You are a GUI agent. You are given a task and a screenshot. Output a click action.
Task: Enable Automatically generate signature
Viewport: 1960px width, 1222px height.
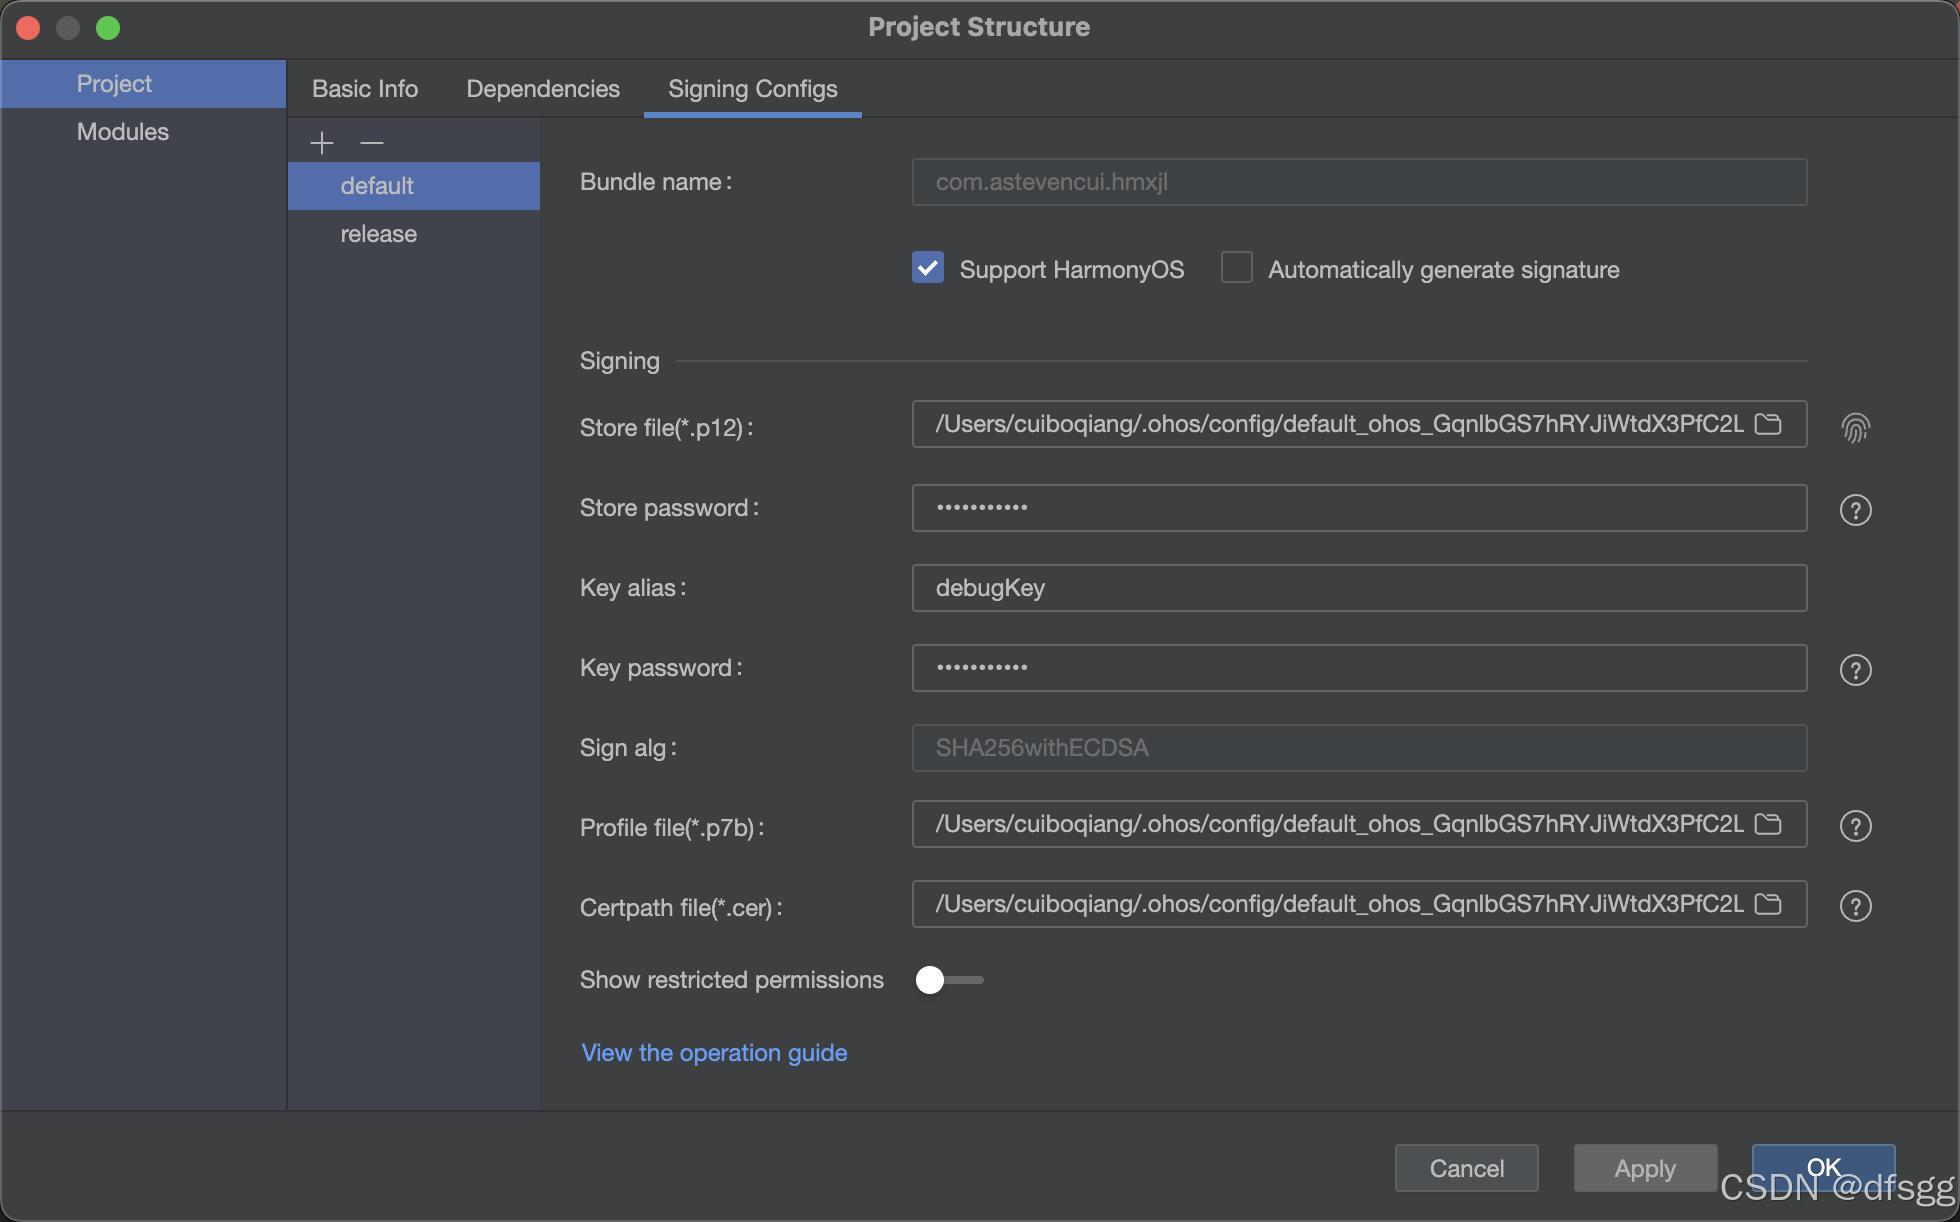pos(1236,268)
